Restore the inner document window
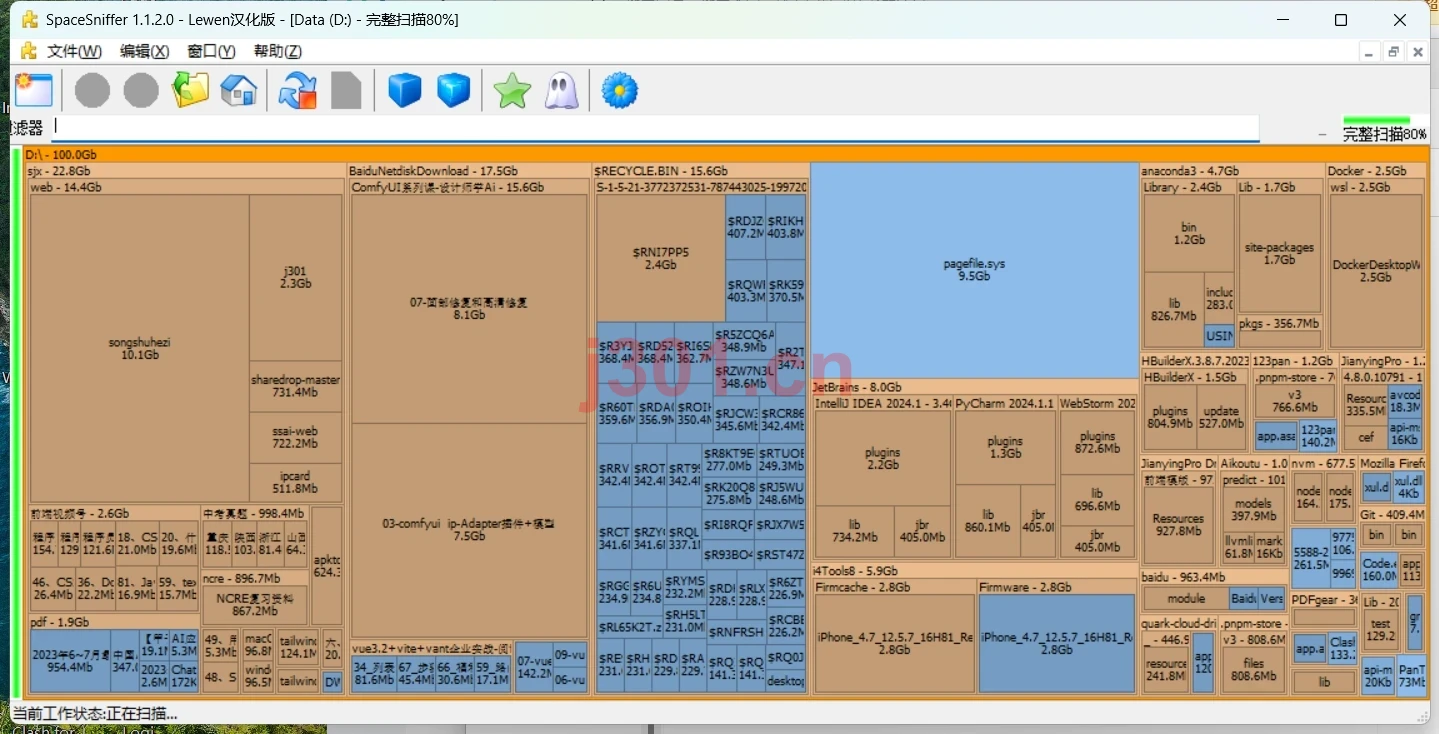1439x734 pixels. pos(1392,52)
